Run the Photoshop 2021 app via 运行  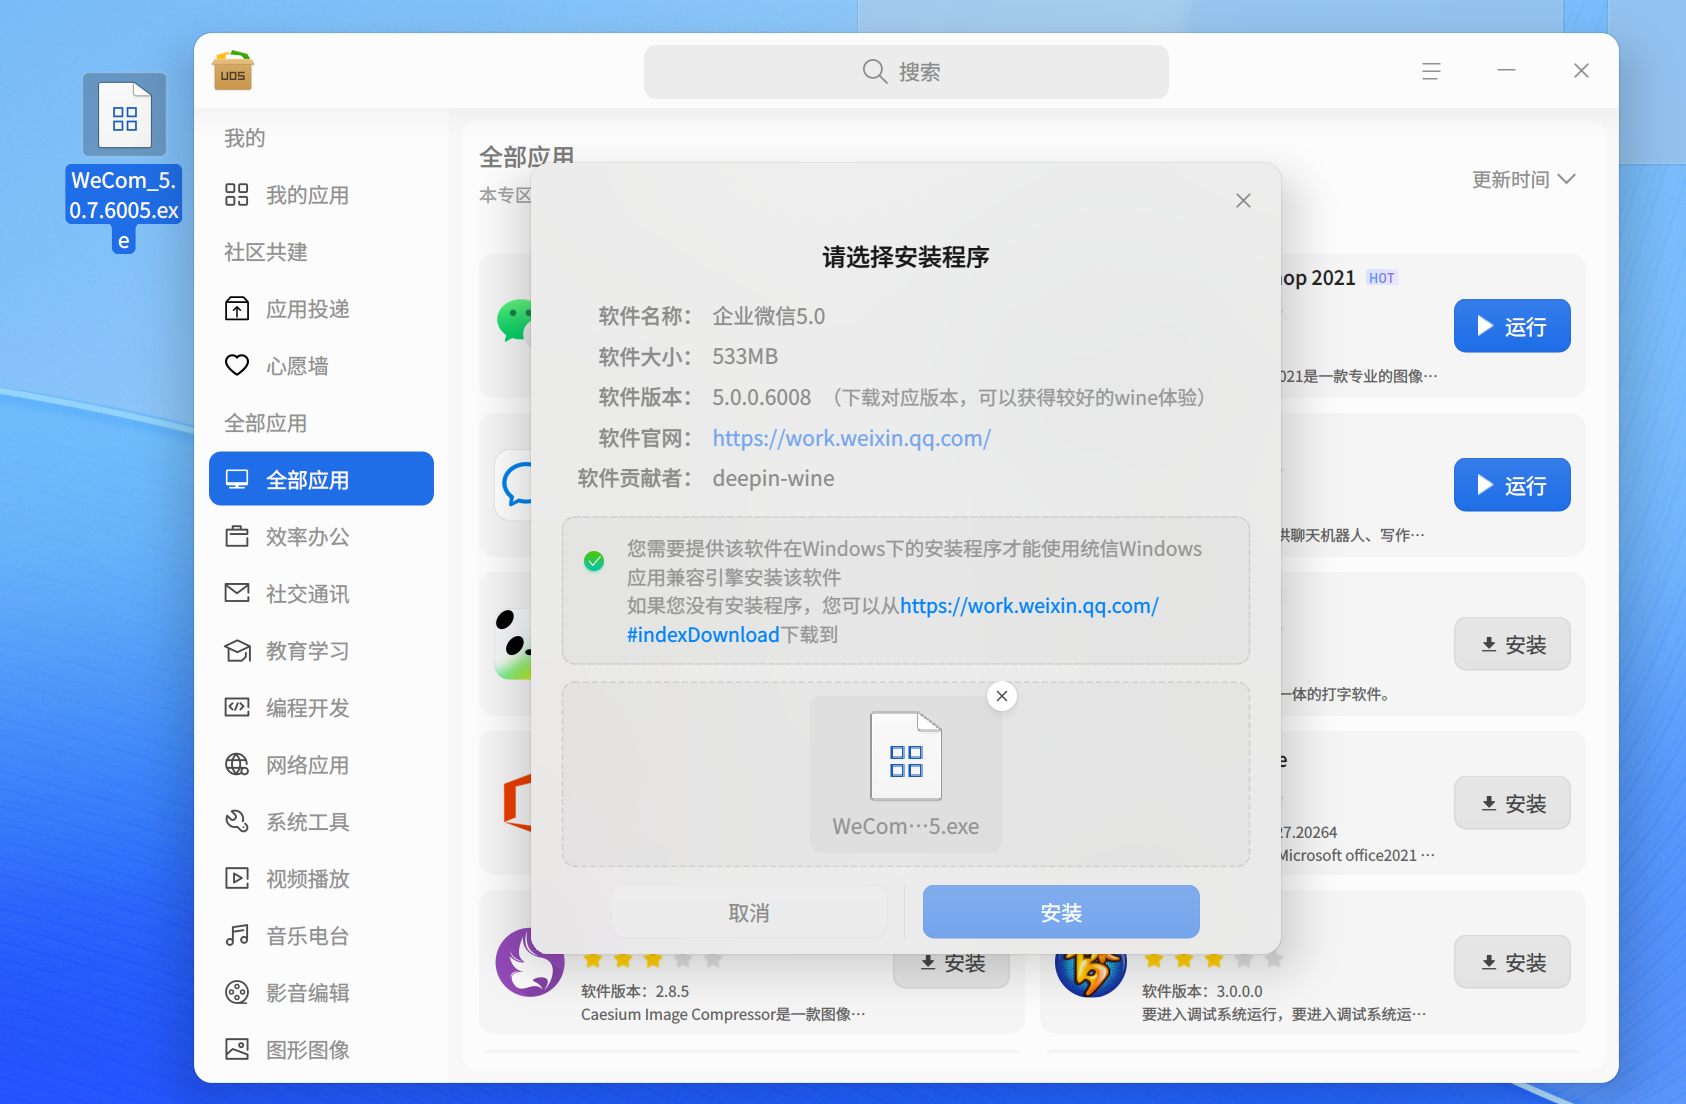pyautogui.click(x=1512, y=326)
